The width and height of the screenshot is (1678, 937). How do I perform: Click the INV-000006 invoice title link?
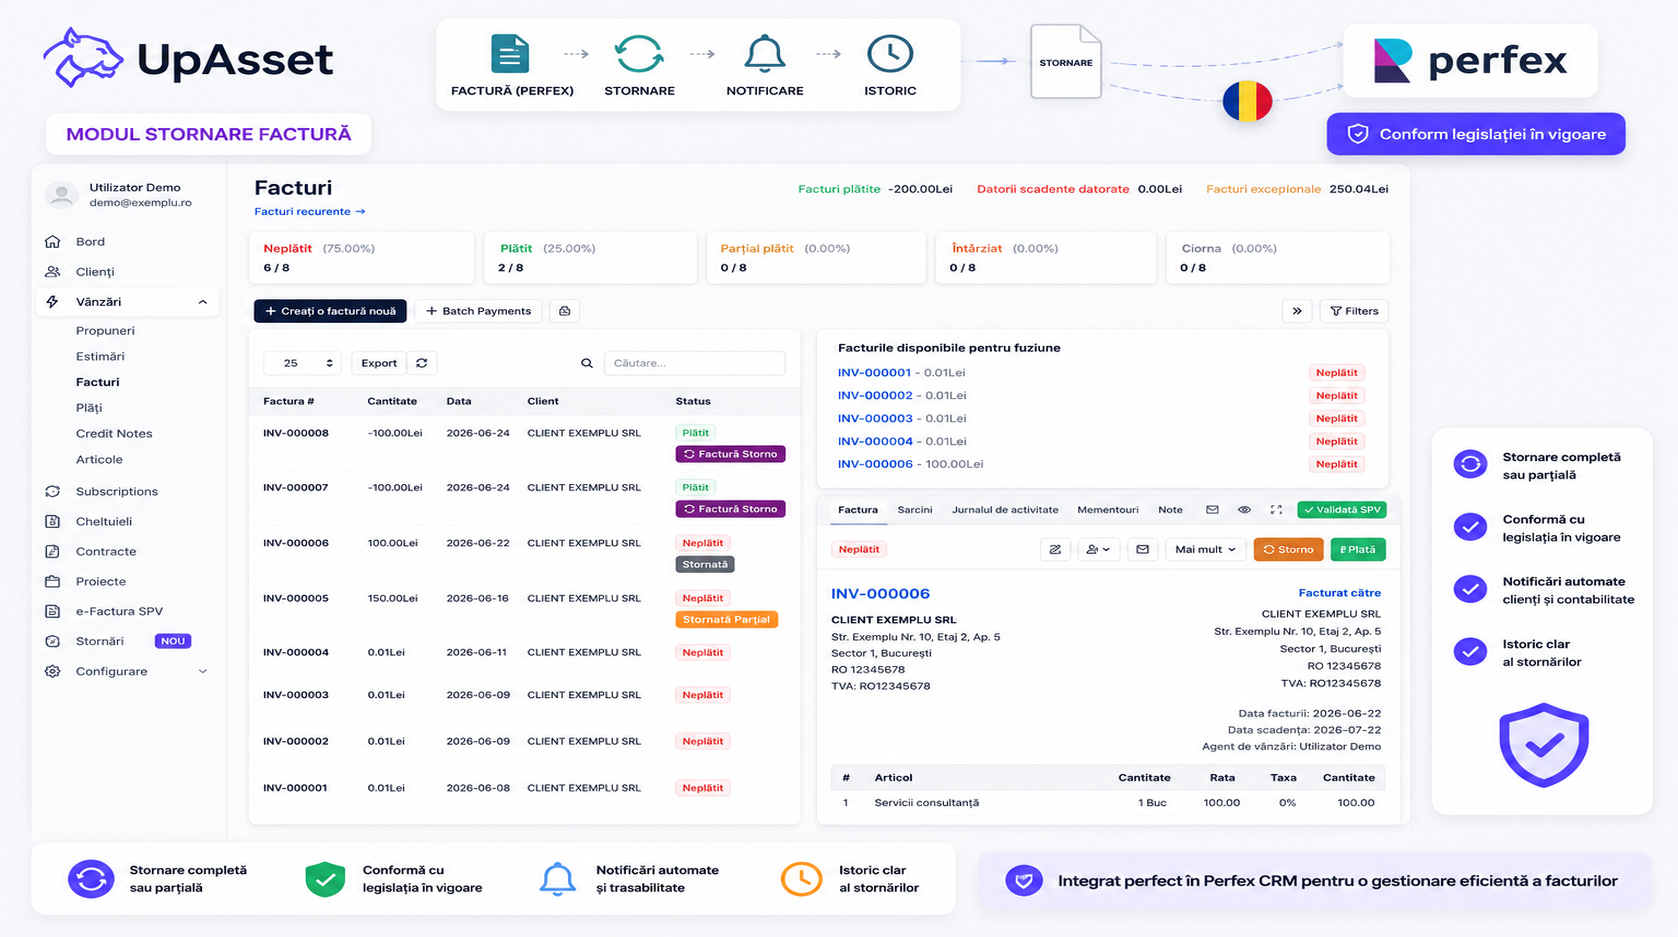[x=880, y=594]
